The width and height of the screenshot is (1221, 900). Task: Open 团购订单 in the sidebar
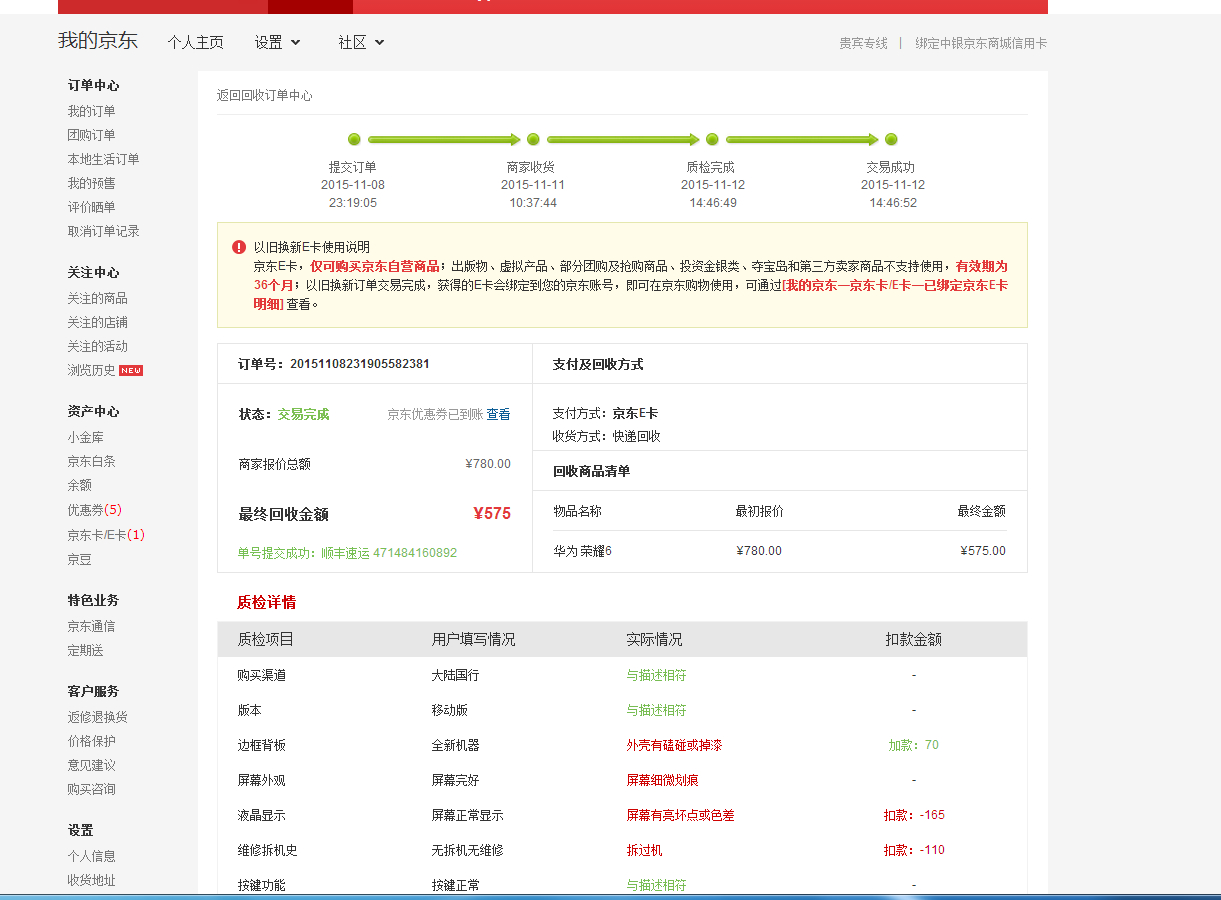[92, 135]
